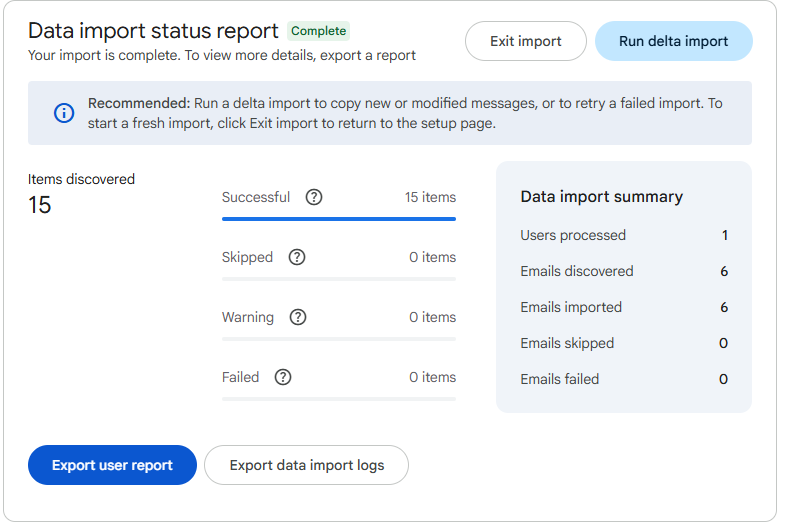This screenshot has height=528, width=794.
Task: Click the Successful progress bar
Action: [339, 219]
